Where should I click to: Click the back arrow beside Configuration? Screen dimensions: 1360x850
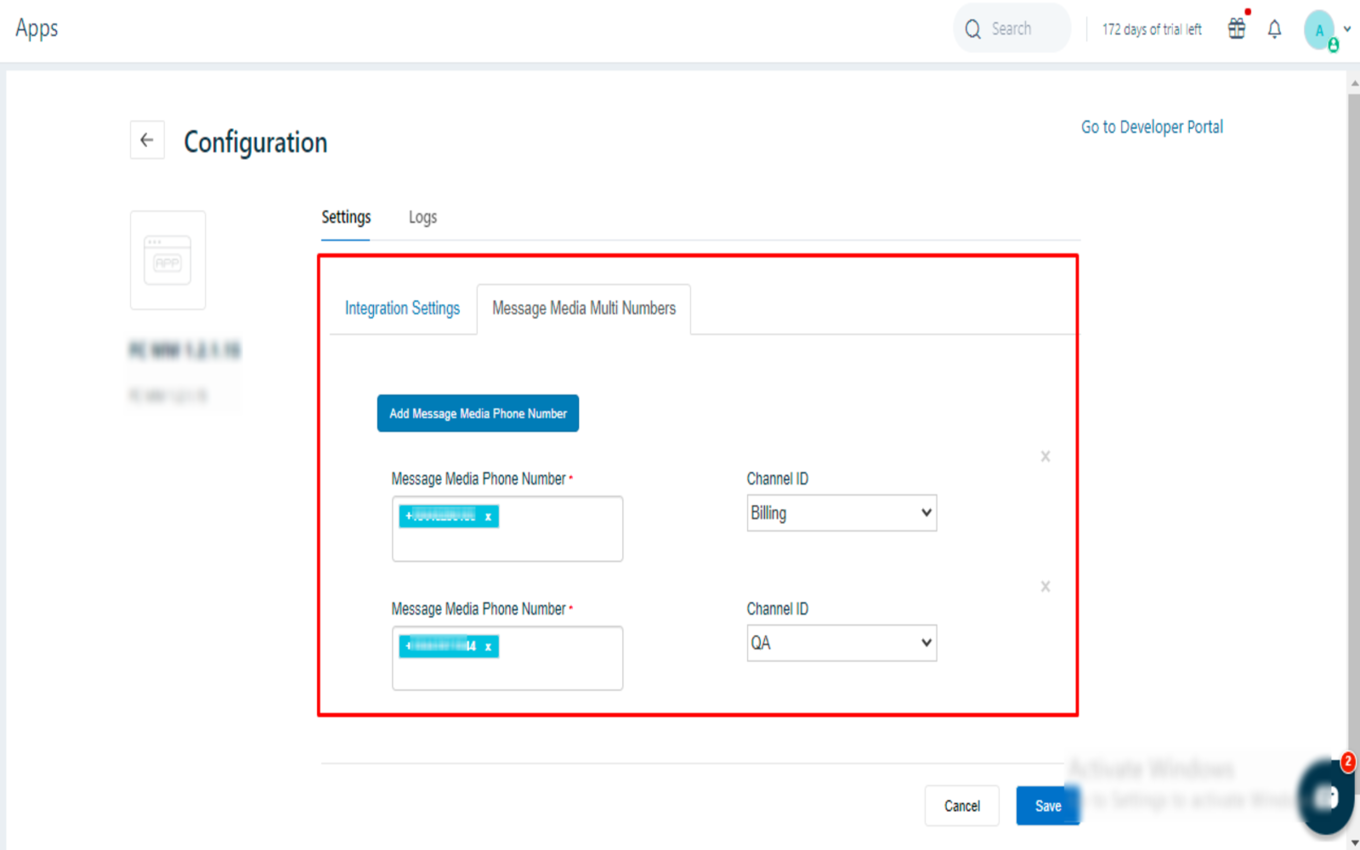pyautogui.click(x=147, y=141)
